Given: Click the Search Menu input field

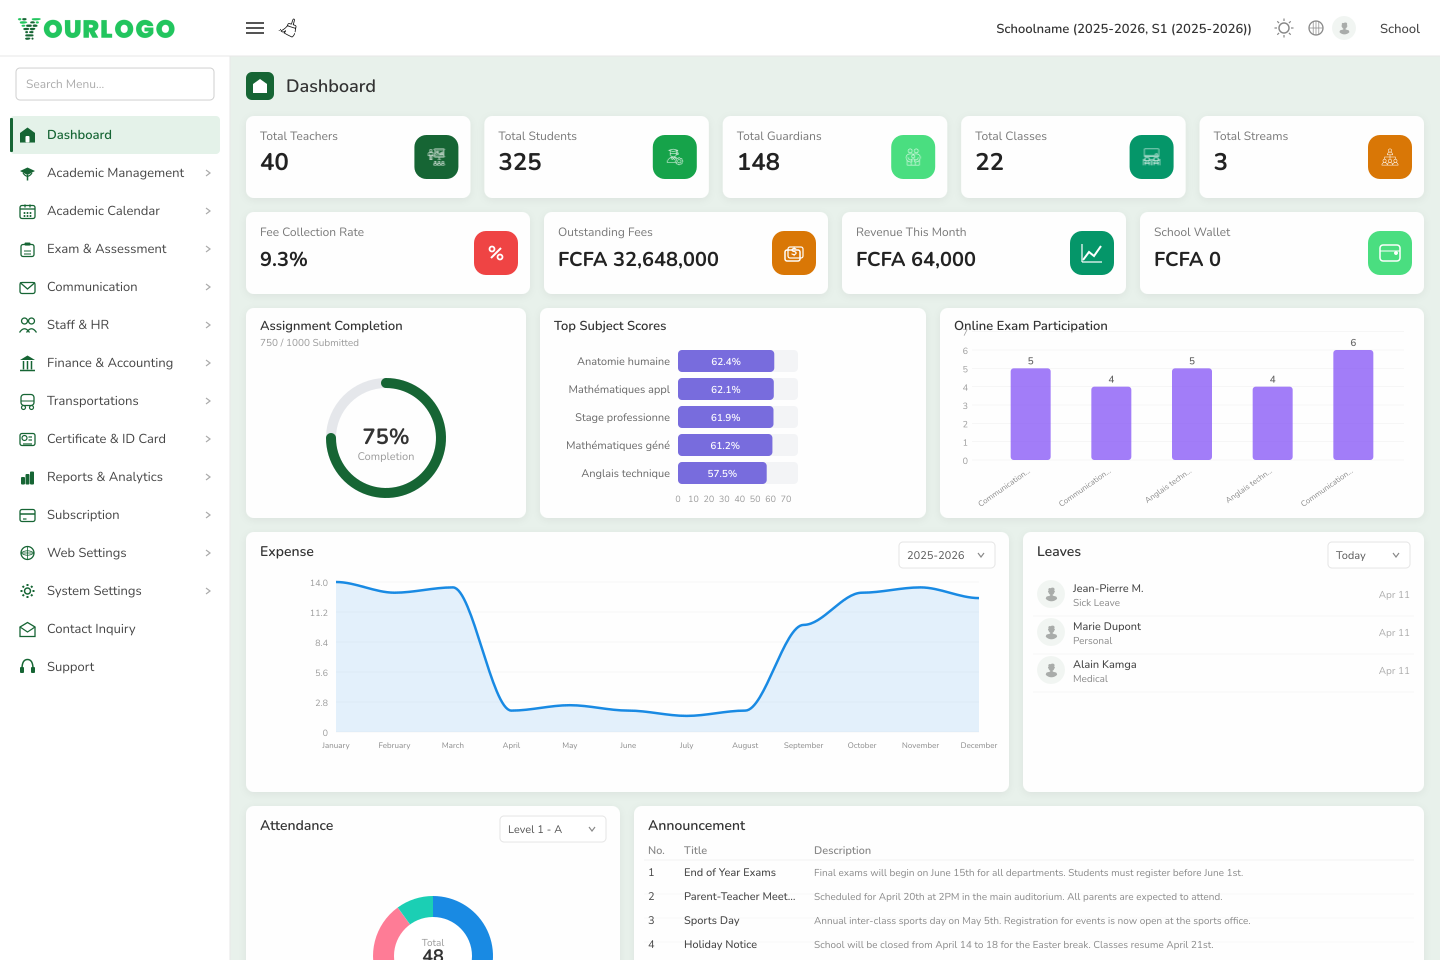Looking at the screenshot, I should (x=115, y=84).
